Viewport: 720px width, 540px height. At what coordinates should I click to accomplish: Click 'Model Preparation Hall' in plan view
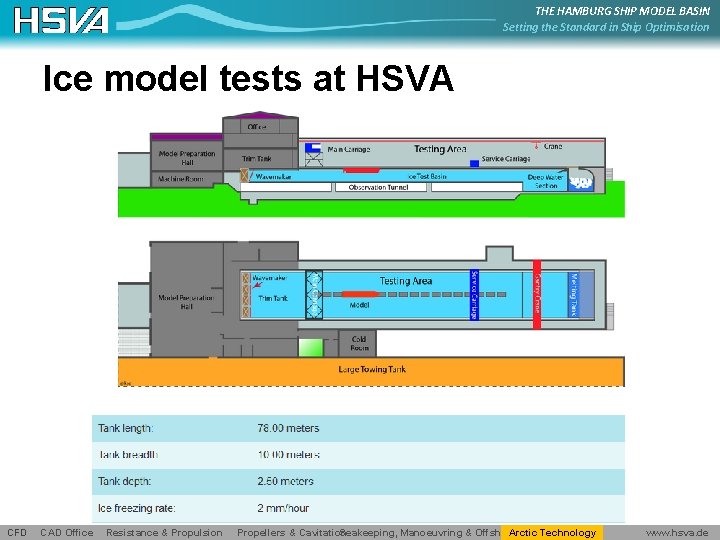coord(186,302)
